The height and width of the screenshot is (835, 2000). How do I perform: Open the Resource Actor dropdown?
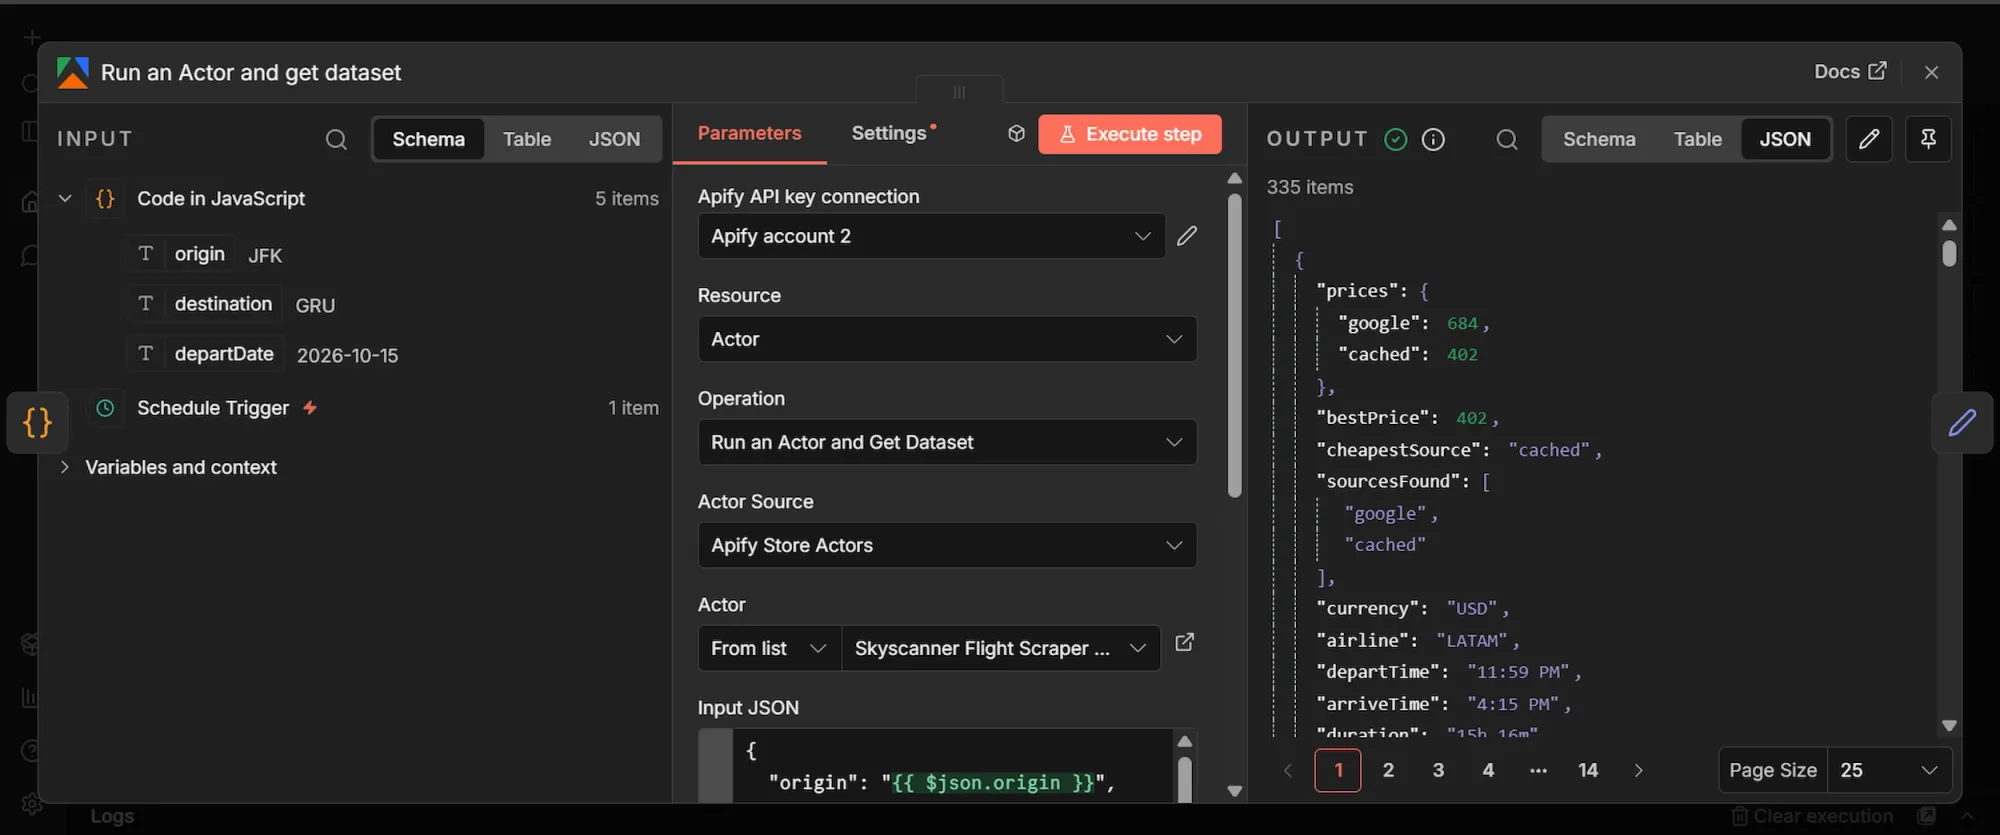[x=947, y=339]
